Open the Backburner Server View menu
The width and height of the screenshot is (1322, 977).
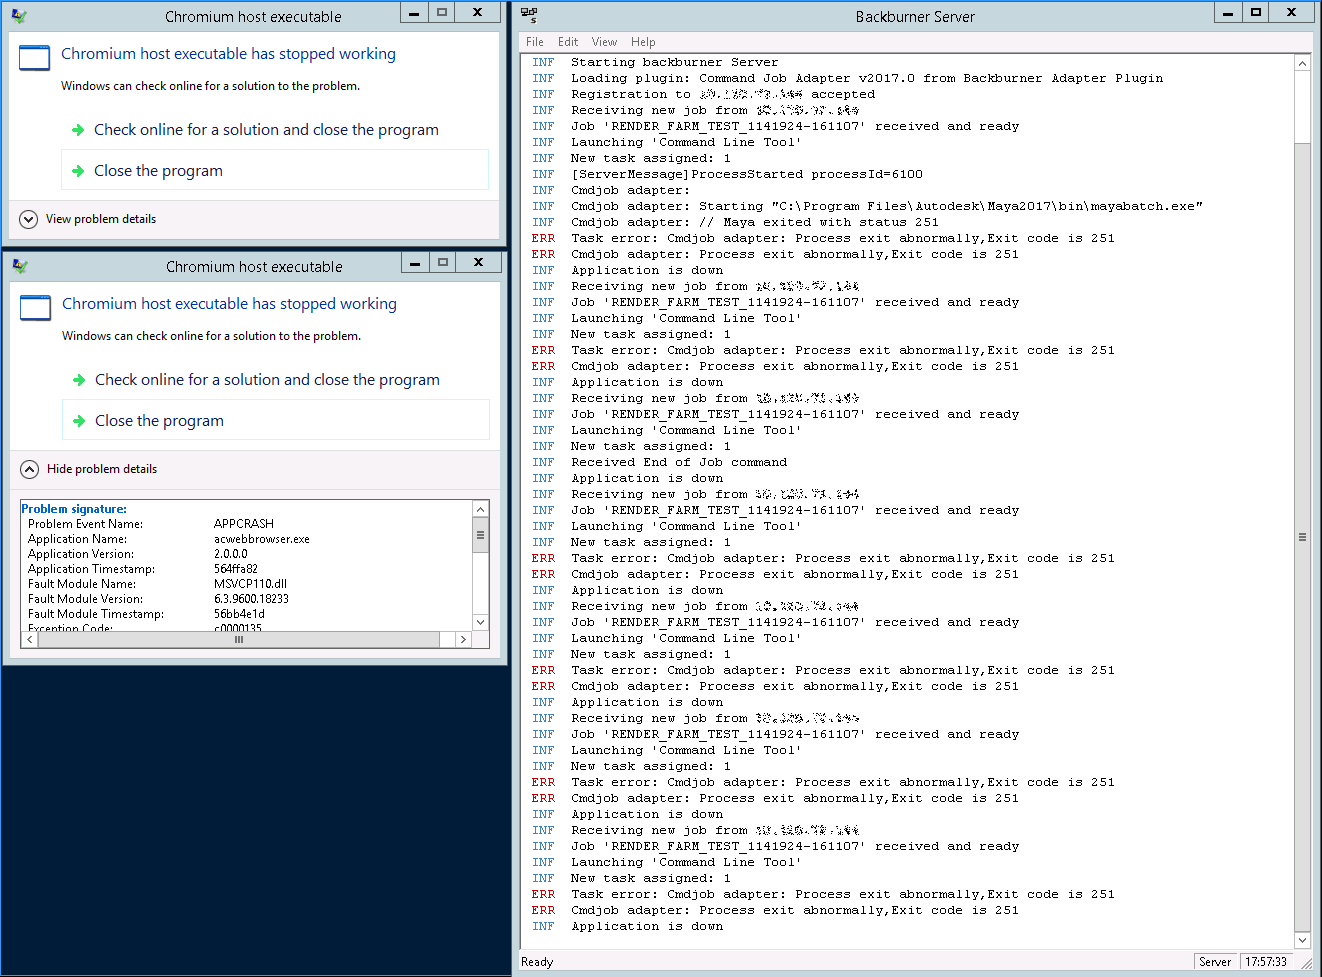604,42
